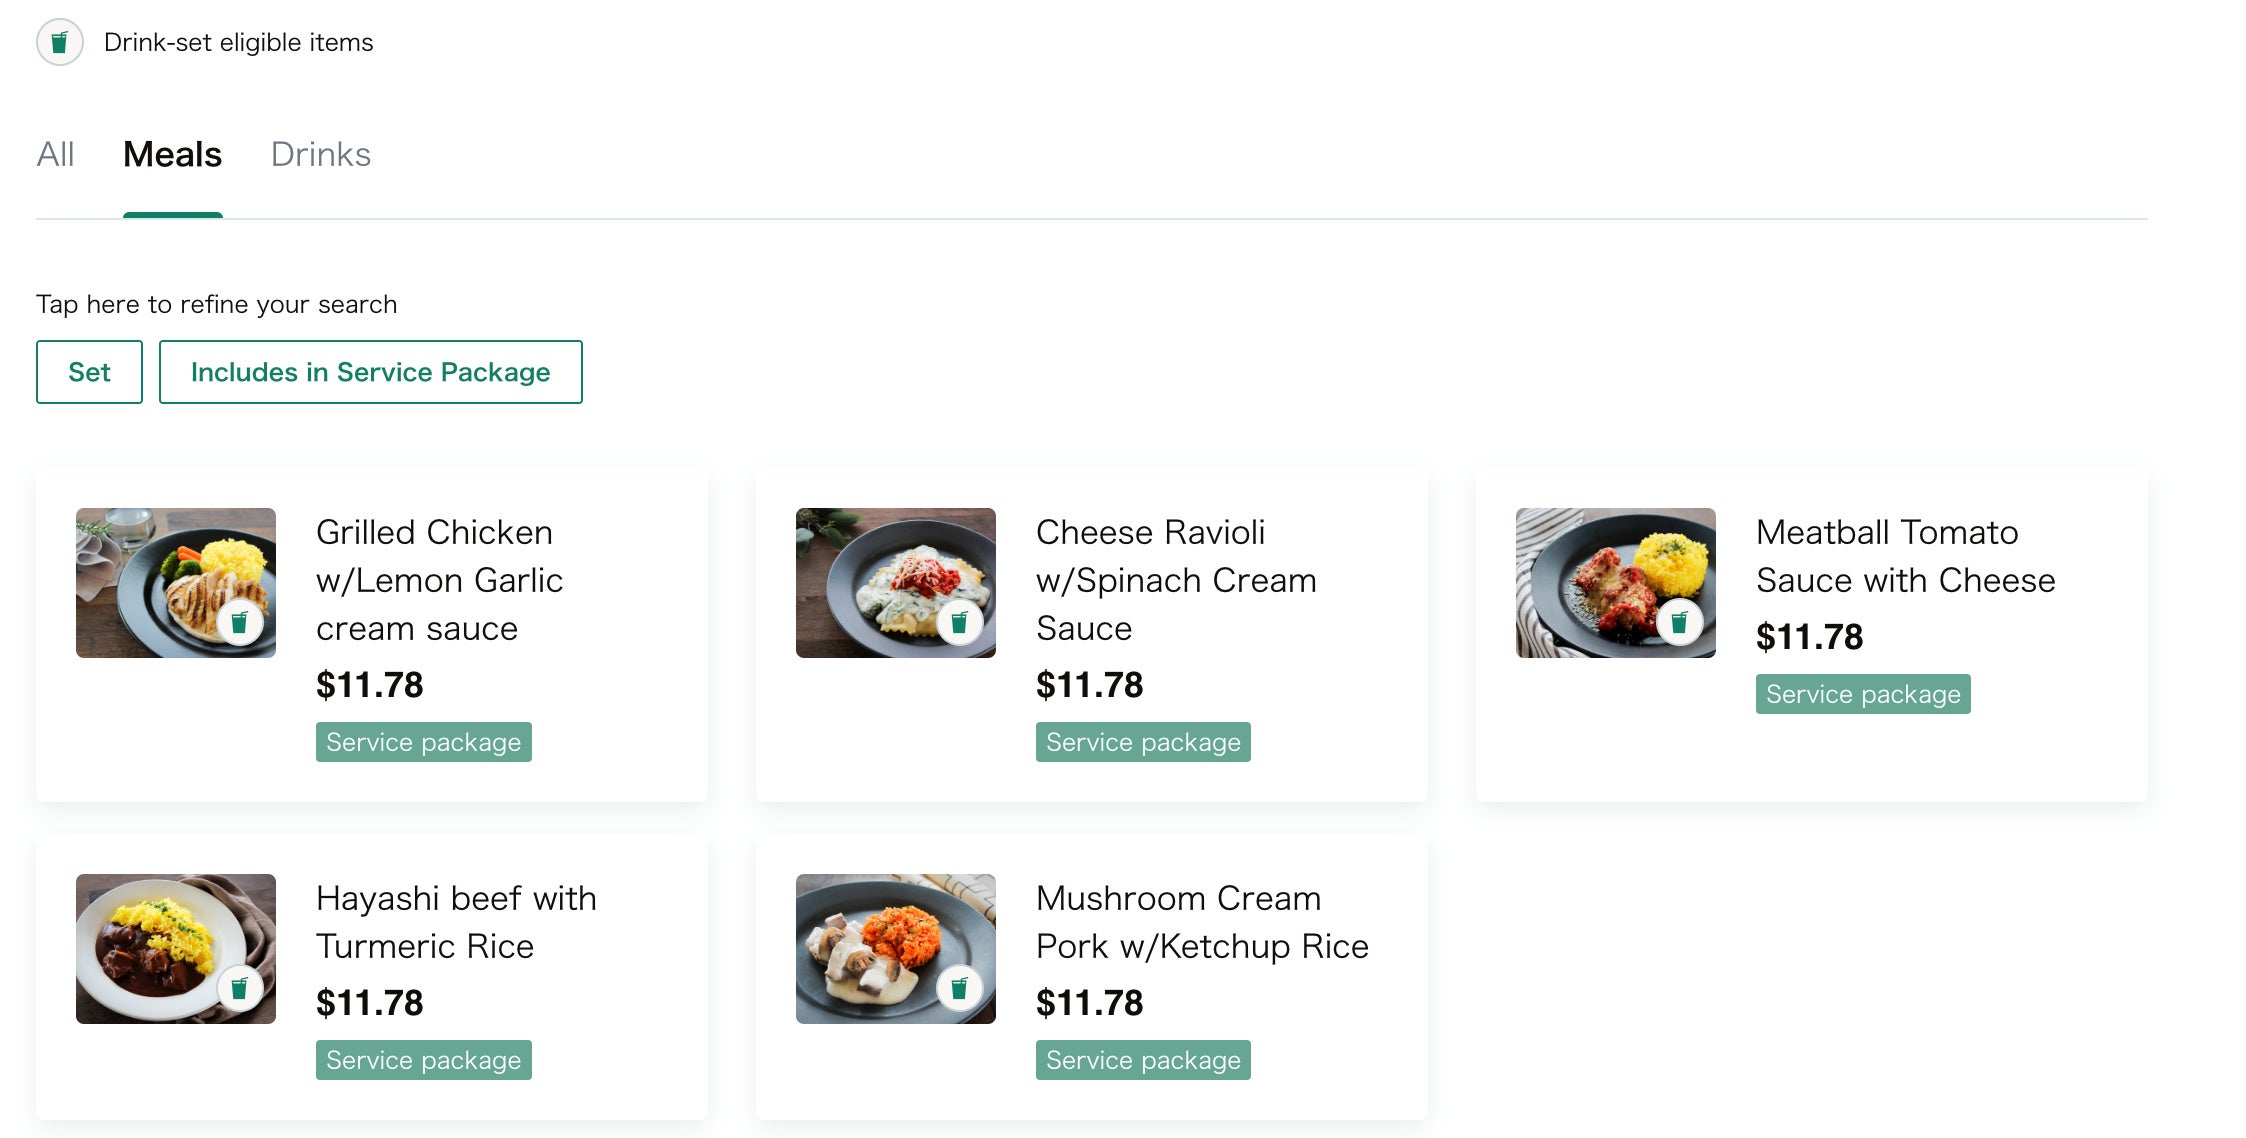Toggle the Includes in Service Package filter
2246x1138 pixels.
[x=371, y=371]
